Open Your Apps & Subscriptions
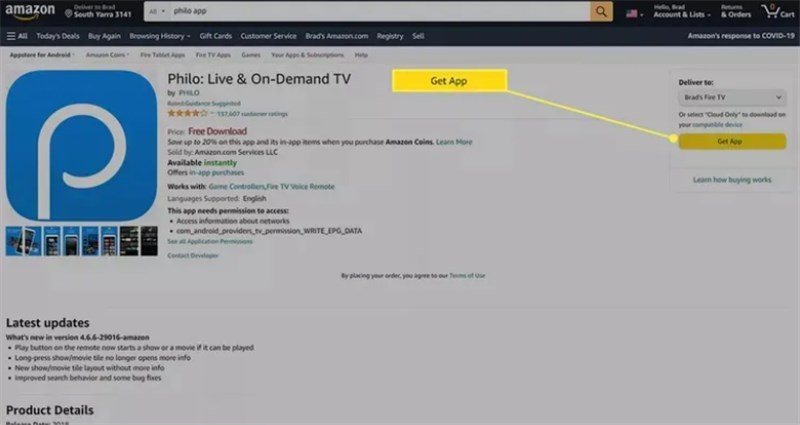800x425 pixels. tap(307, 55)
